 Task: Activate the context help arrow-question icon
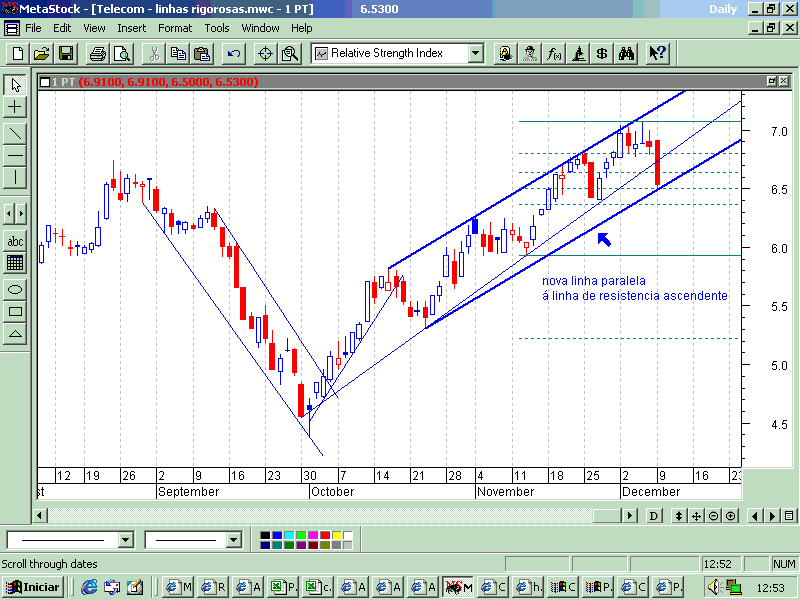click(x=657, y=54)
